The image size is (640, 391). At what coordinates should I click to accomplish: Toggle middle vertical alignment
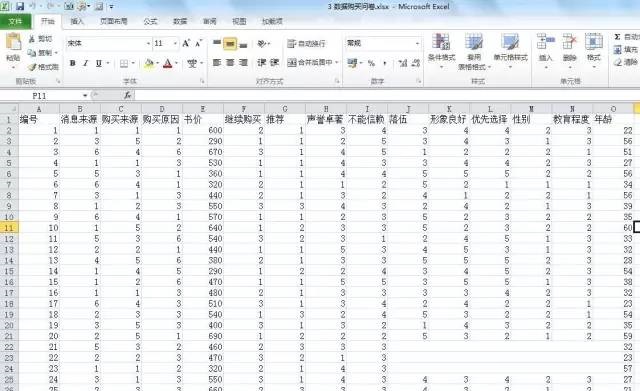coord(230,43)
